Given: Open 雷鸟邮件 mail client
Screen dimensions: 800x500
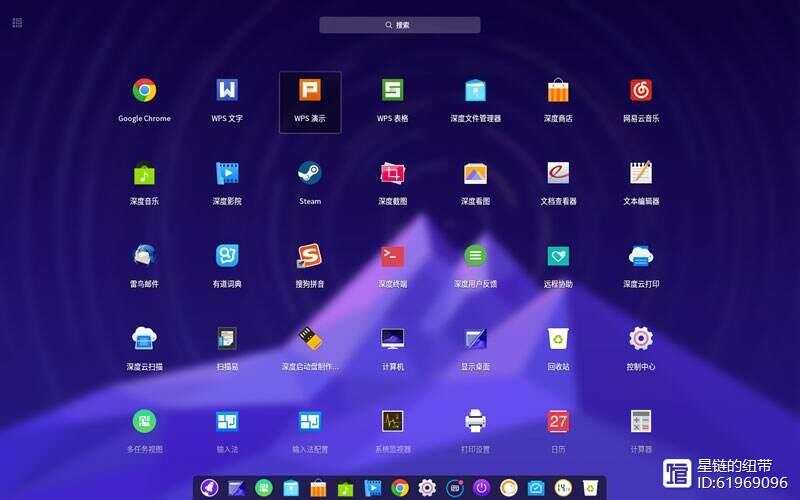Looking at the screenshot, I should (x=144, y=256).
